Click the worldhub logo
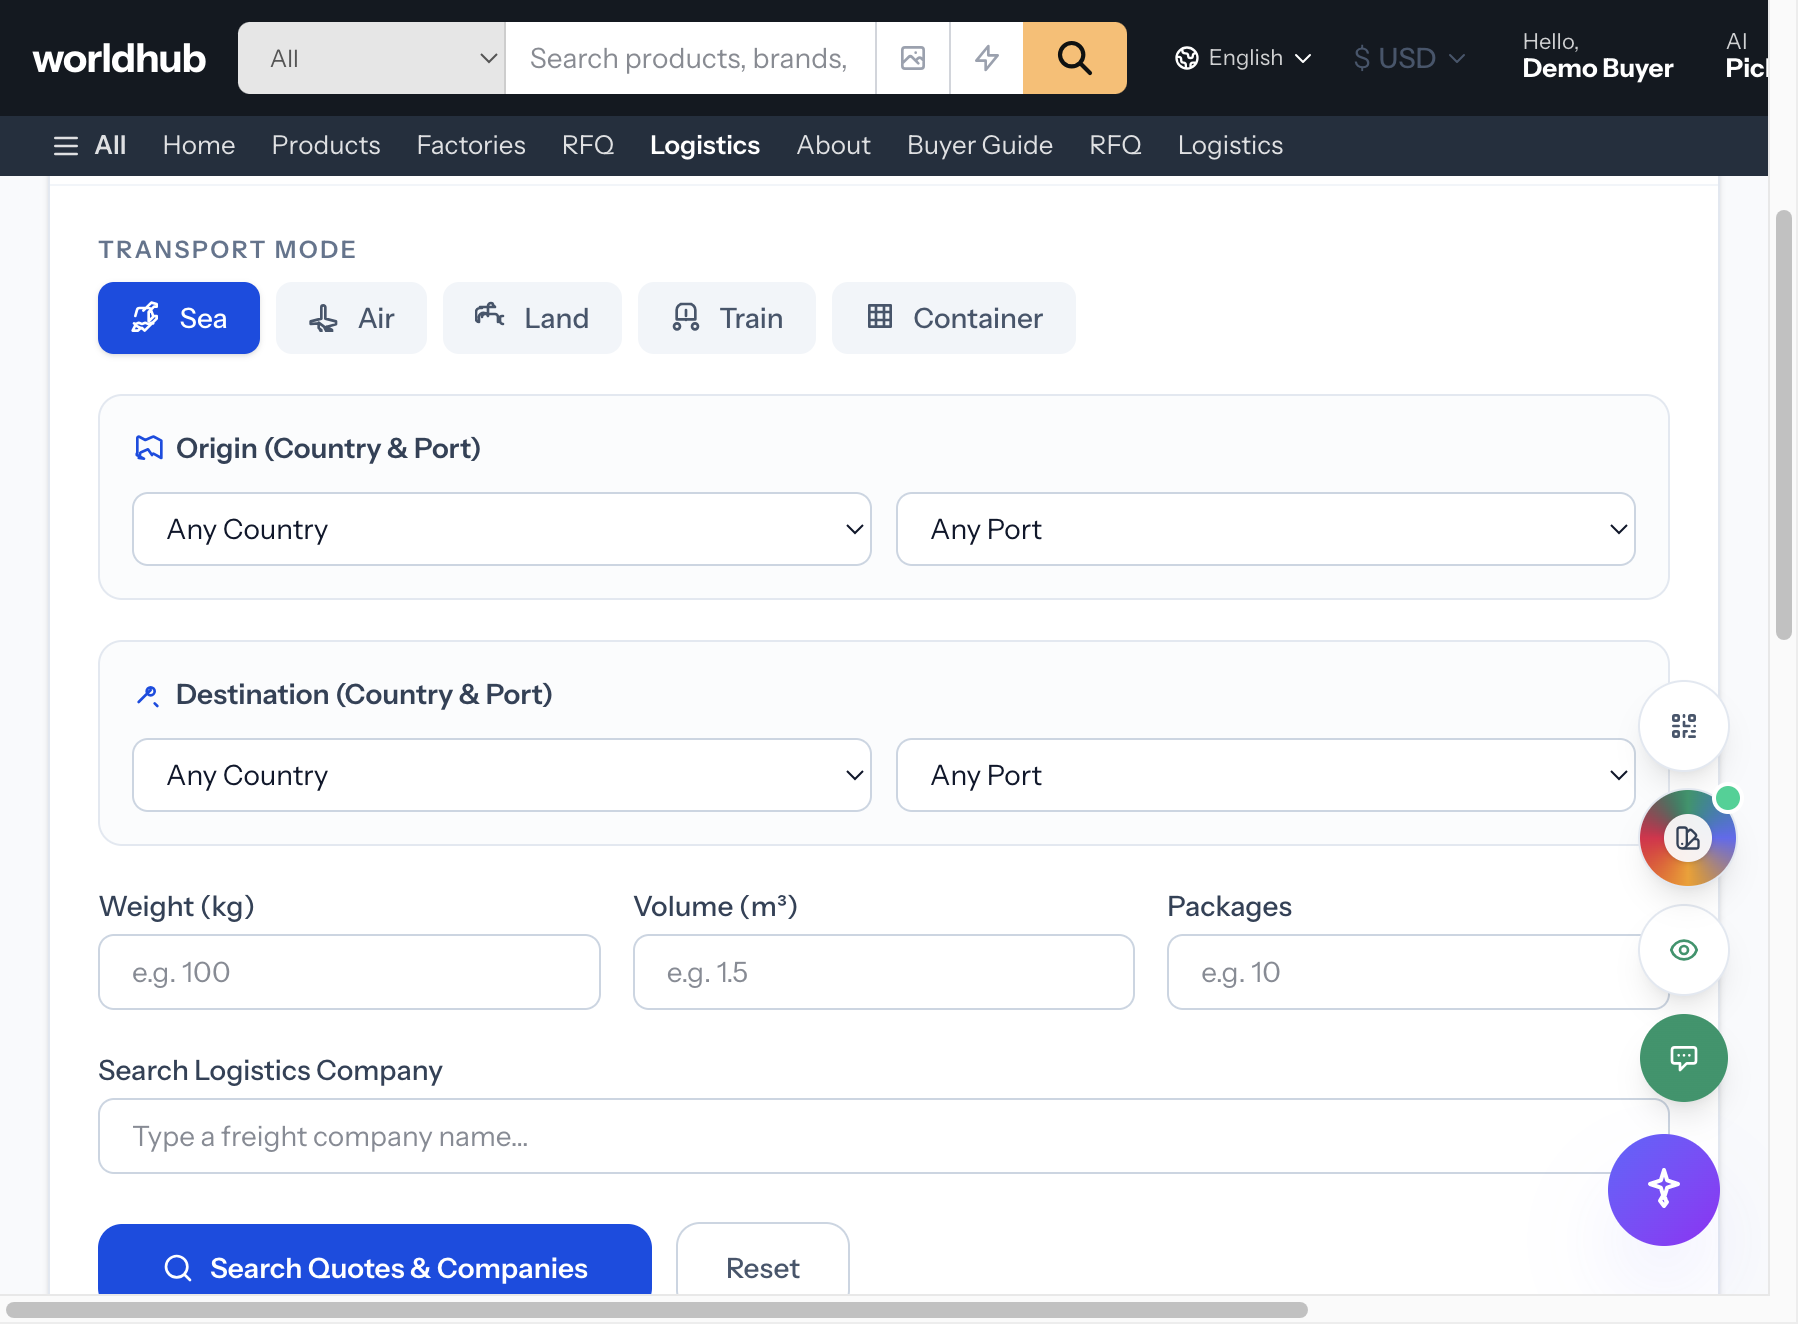1798x1324 pixels. (119, 58)
